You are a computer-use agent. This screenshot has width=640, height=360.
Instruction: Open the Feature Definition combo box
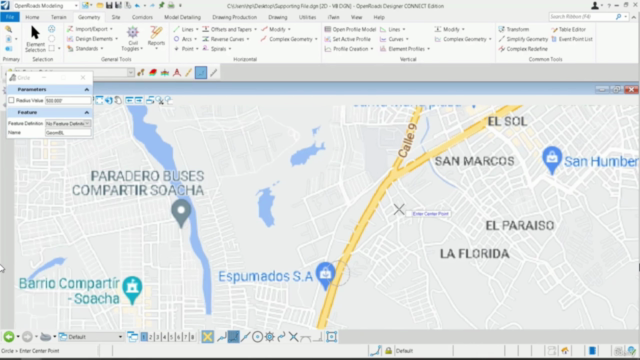coord(68,123)
